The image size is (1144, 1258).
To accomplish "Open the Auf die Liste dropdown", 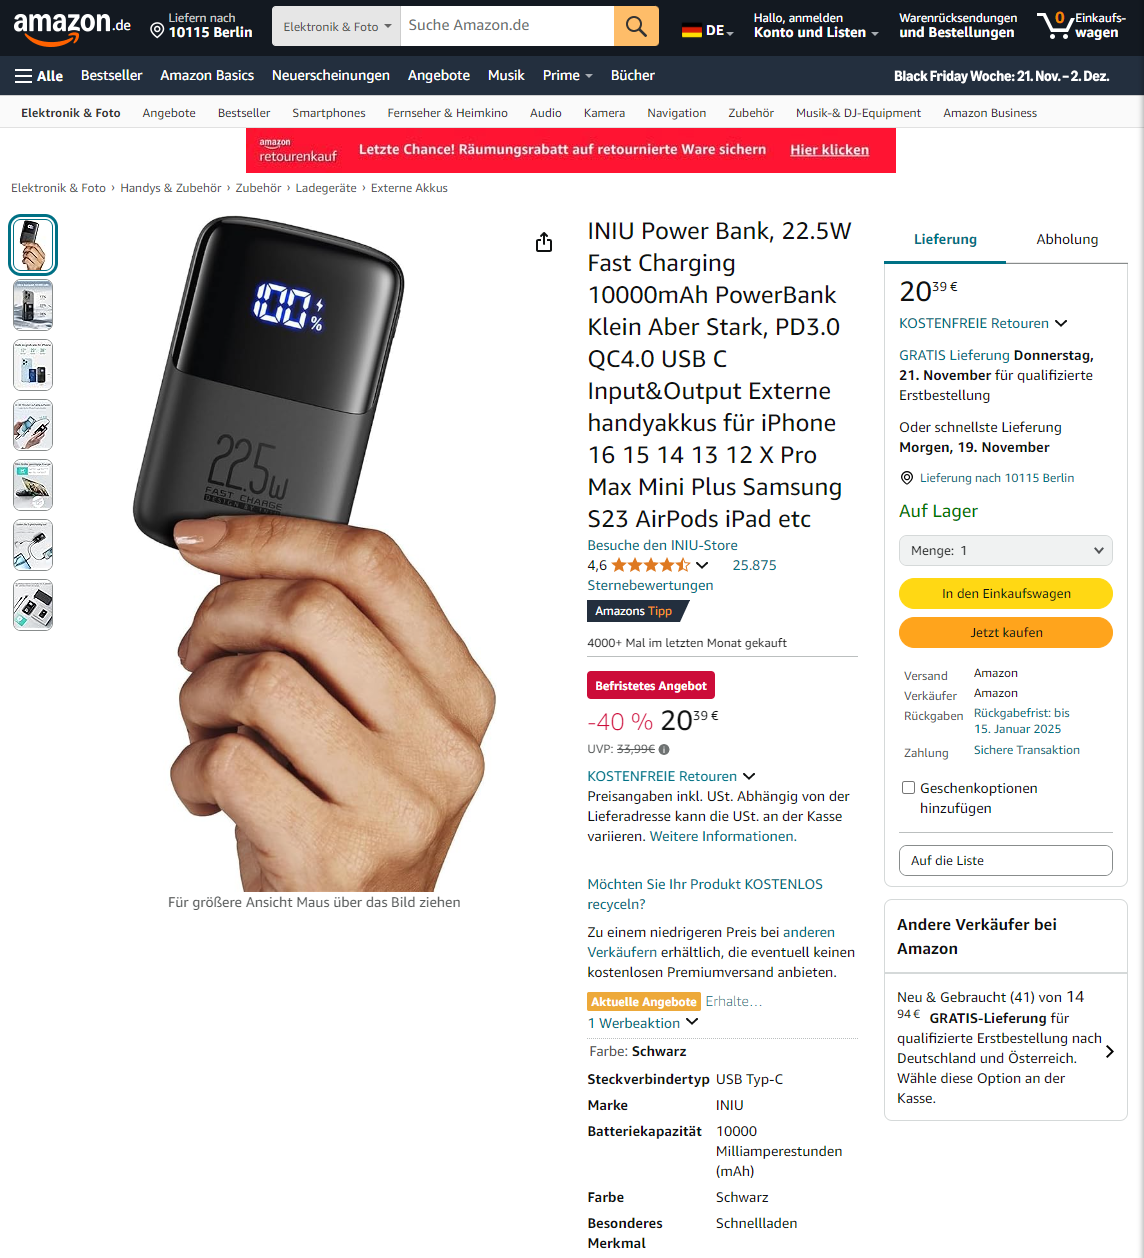I will tap(1006, 861).
